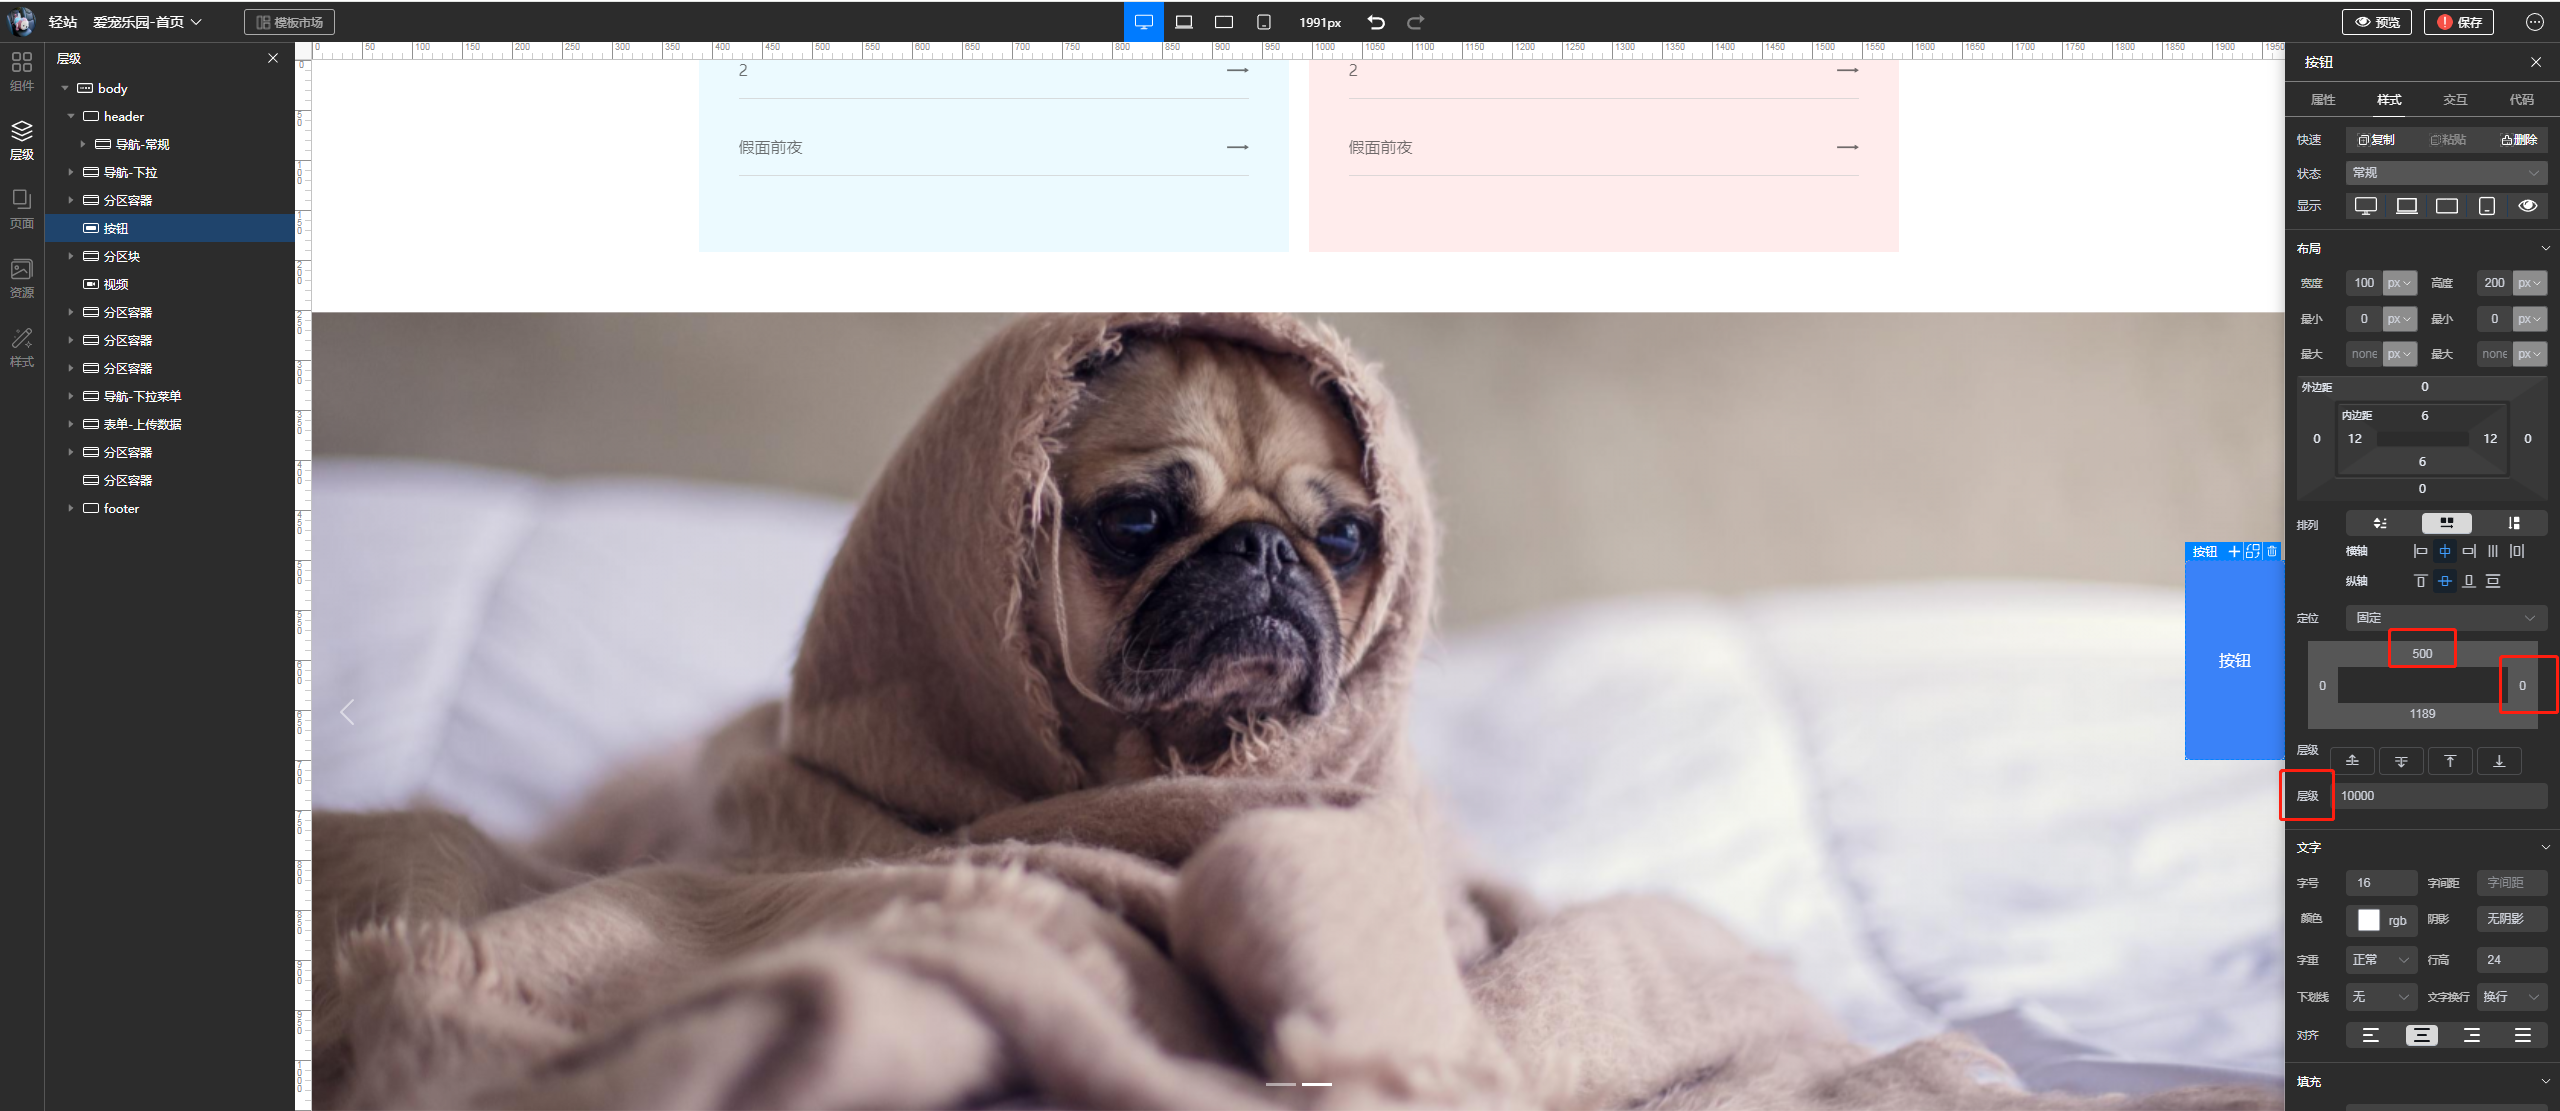Toggle desktop display visibility in 显示 row
This screenshot has width=2560, height=1111.
2366,206
